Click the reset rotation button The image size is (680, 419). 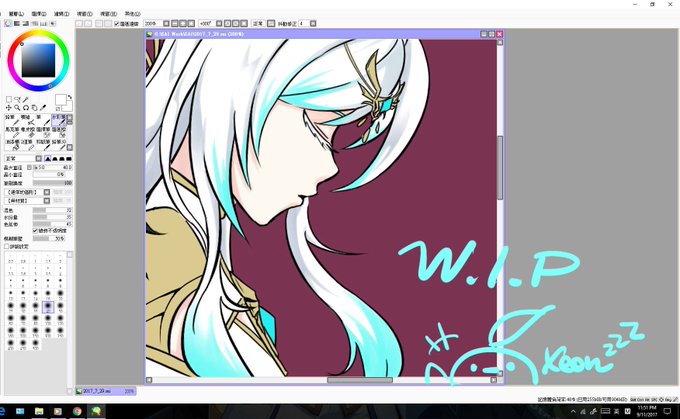pos(244,23)
